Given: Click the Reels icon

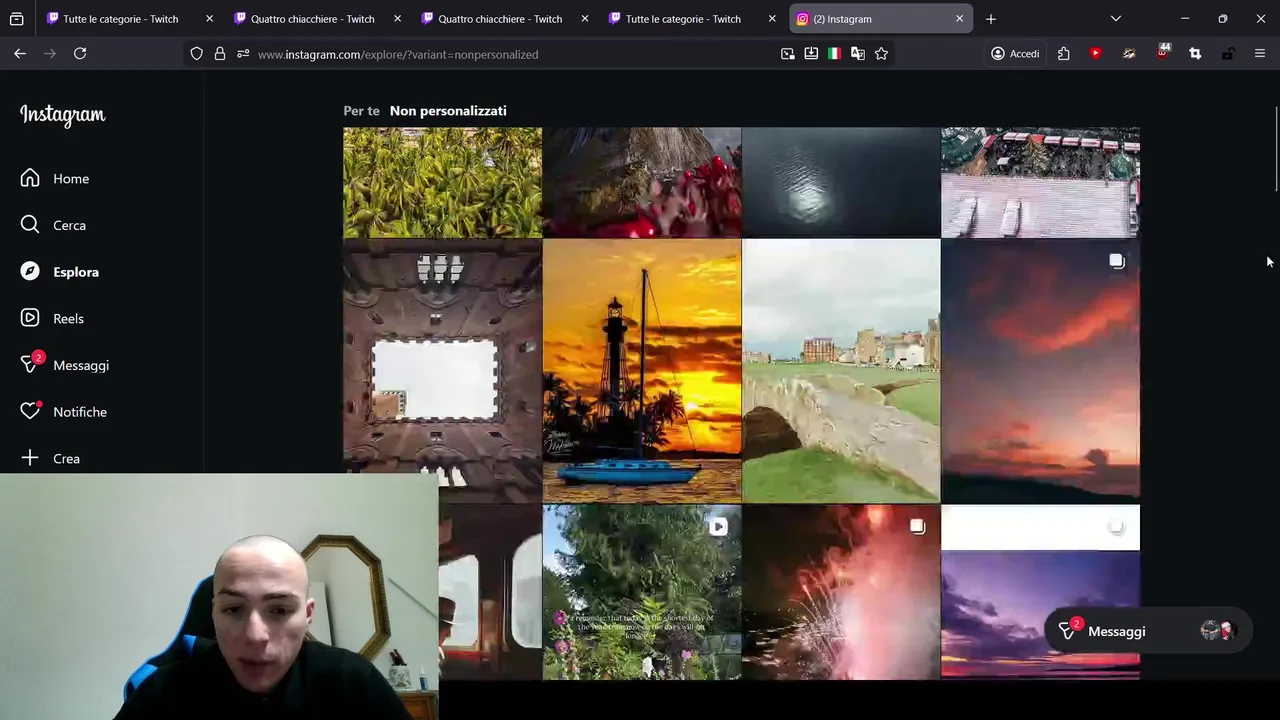Looking at the screenshot, I should [30, 319].
